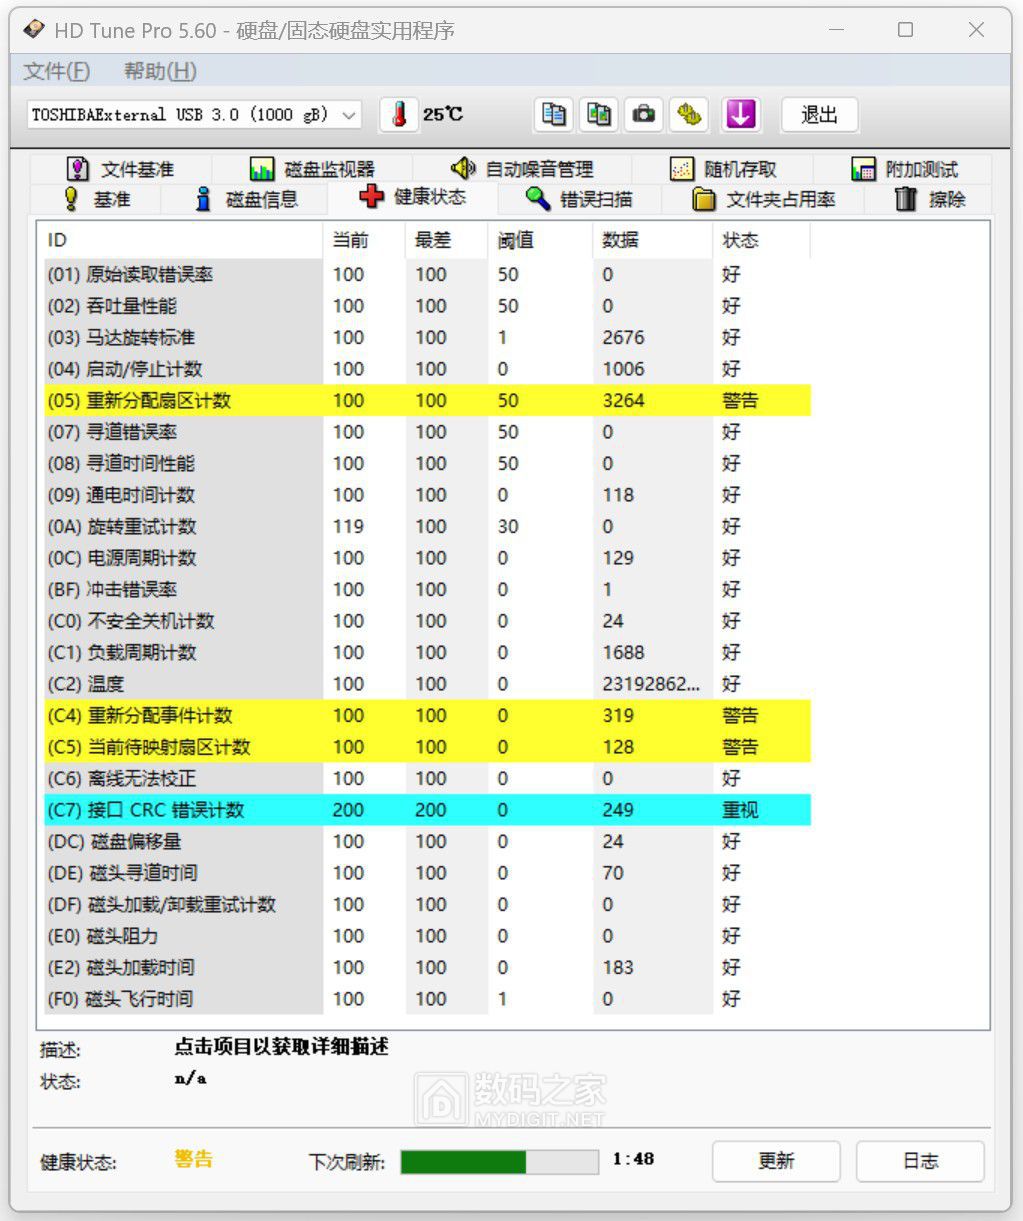The image size is (1023, 1221).
Task: Save screenshot with the camera icon
Action: coord(644,115)
